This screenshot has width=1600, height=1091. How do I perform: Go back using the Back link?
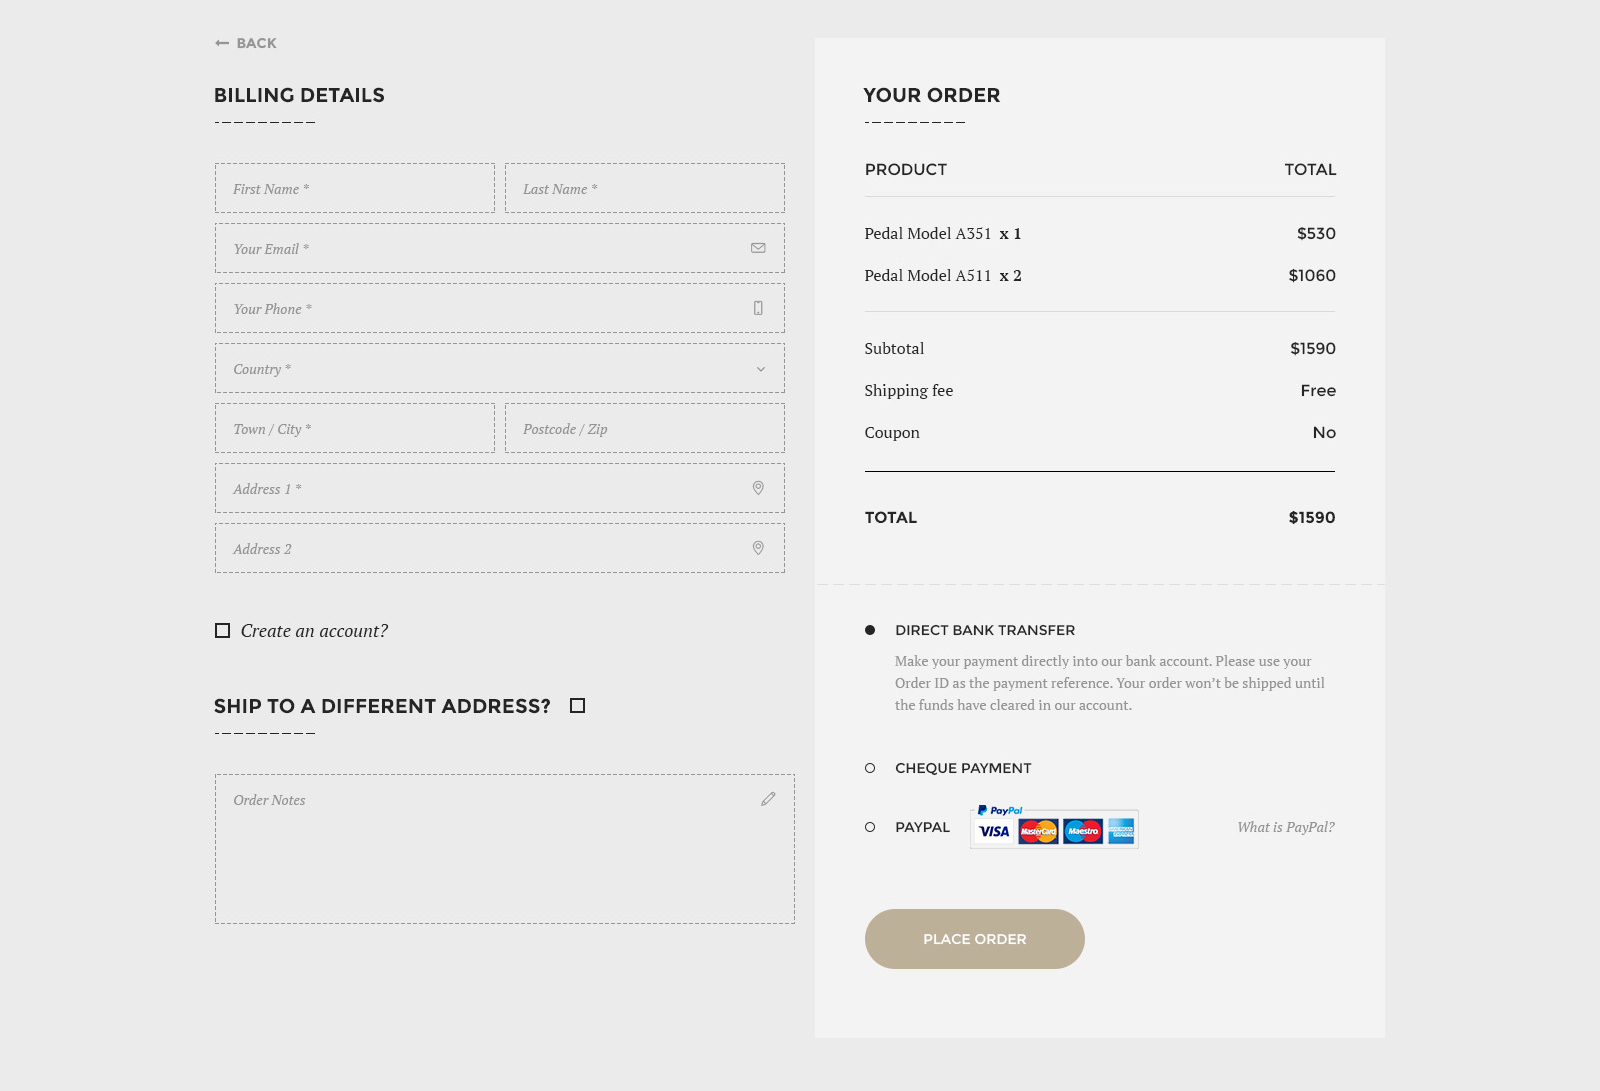coord(256,43)
